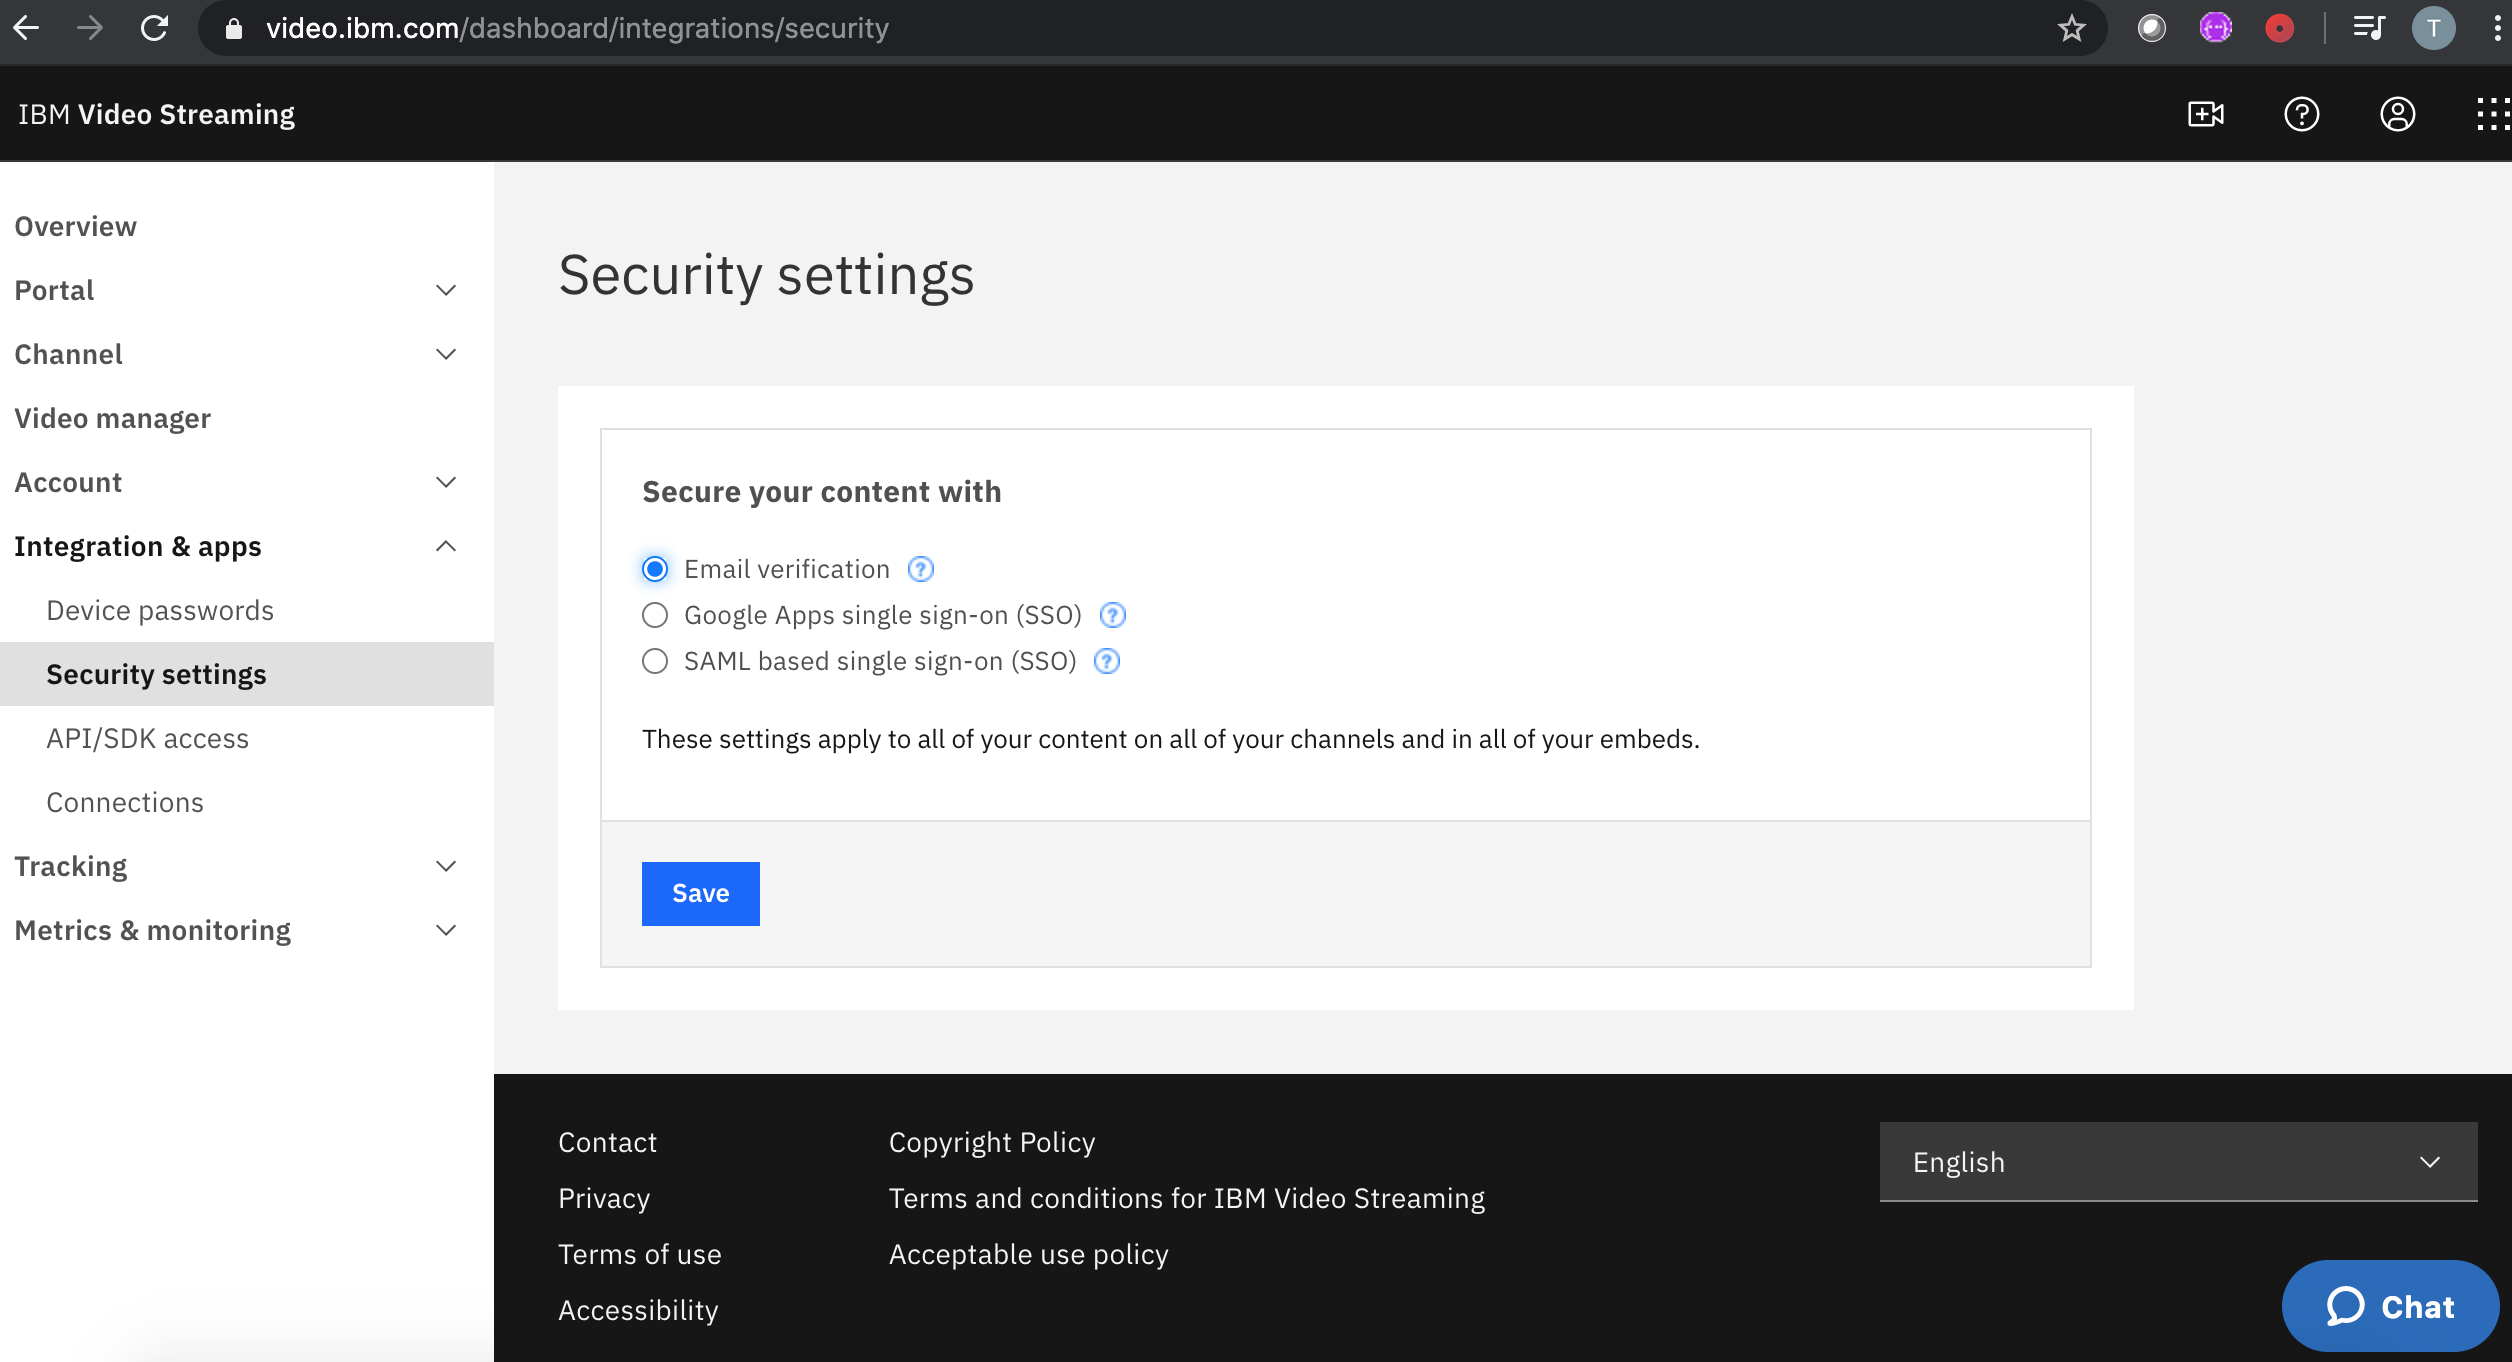Open the Chrome profile avatar T

(2434, 28)
